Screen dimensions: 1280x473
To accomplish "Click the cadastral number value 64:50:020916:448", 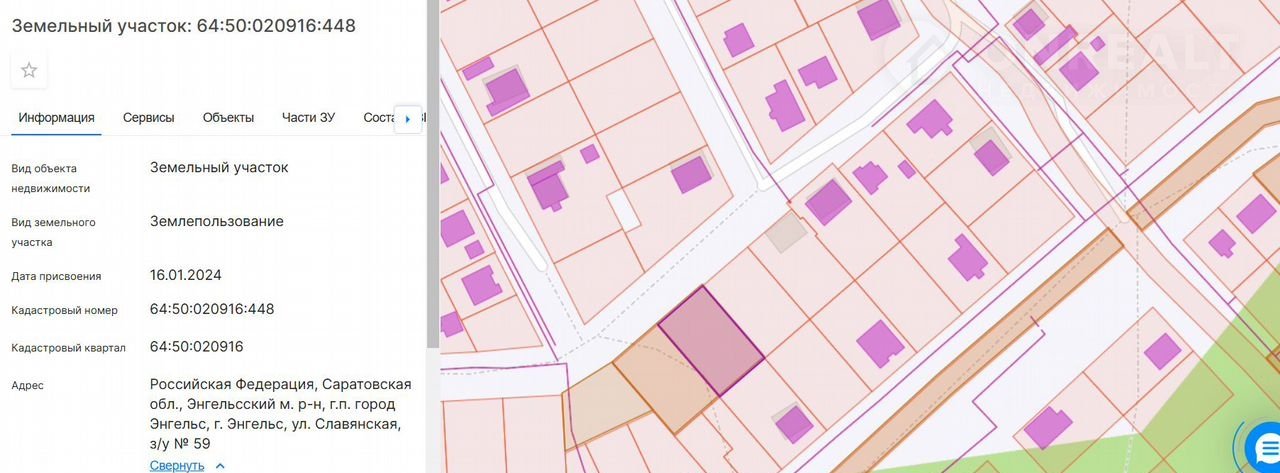I will tap(212, 309).
